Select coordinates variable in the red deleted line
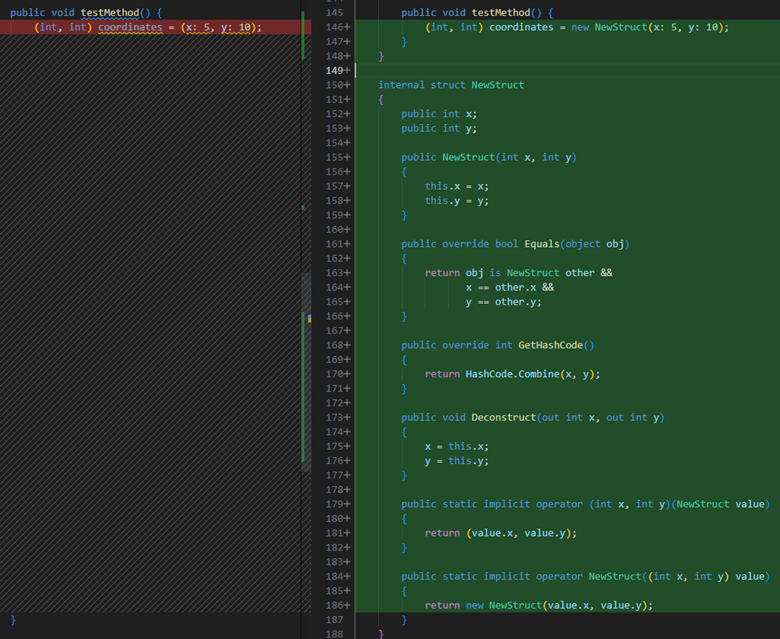 [x=129, y=27]
